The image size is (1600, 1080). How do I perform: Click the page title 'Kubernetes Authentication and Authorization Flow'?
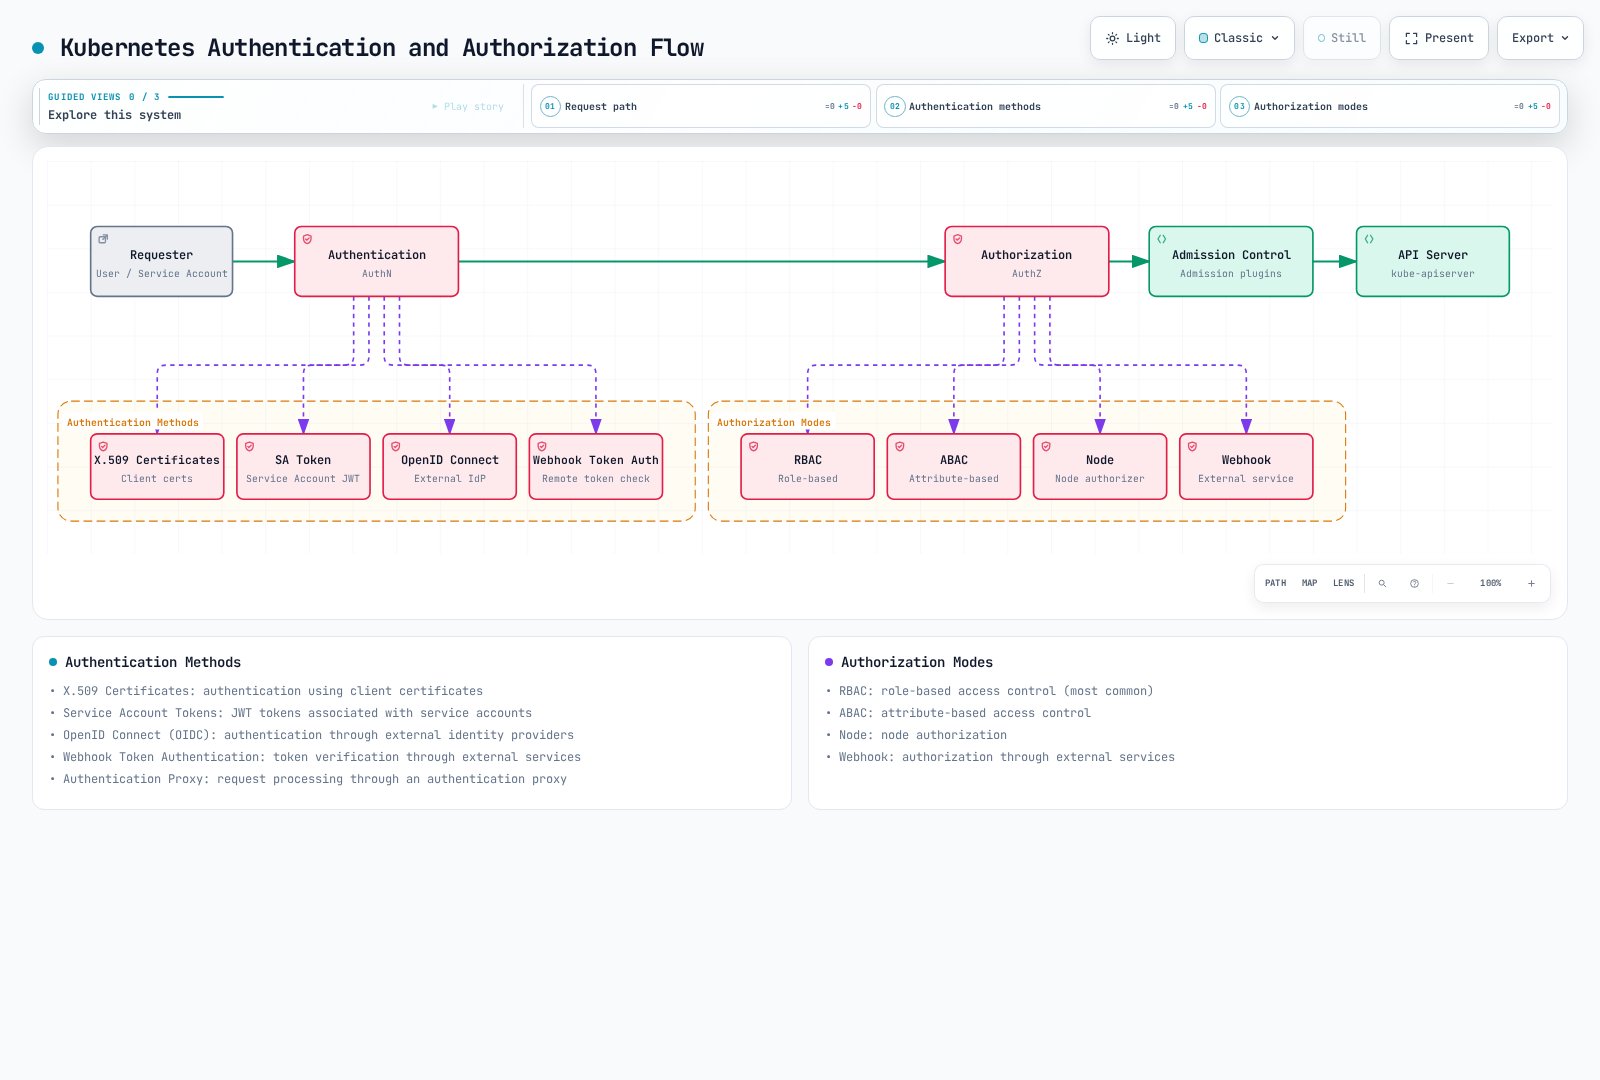382,48
